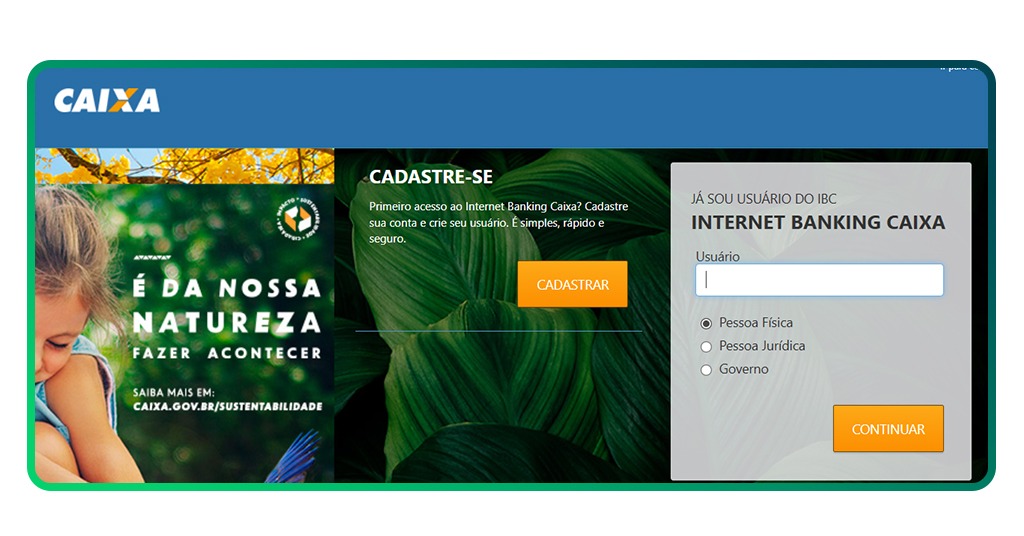Image resolution: width=1024 pixels, height=536 pixels.
Task: Click the 'Primeiro acesso ao Internet Banking' paragraph
Action: coord(498,223)
